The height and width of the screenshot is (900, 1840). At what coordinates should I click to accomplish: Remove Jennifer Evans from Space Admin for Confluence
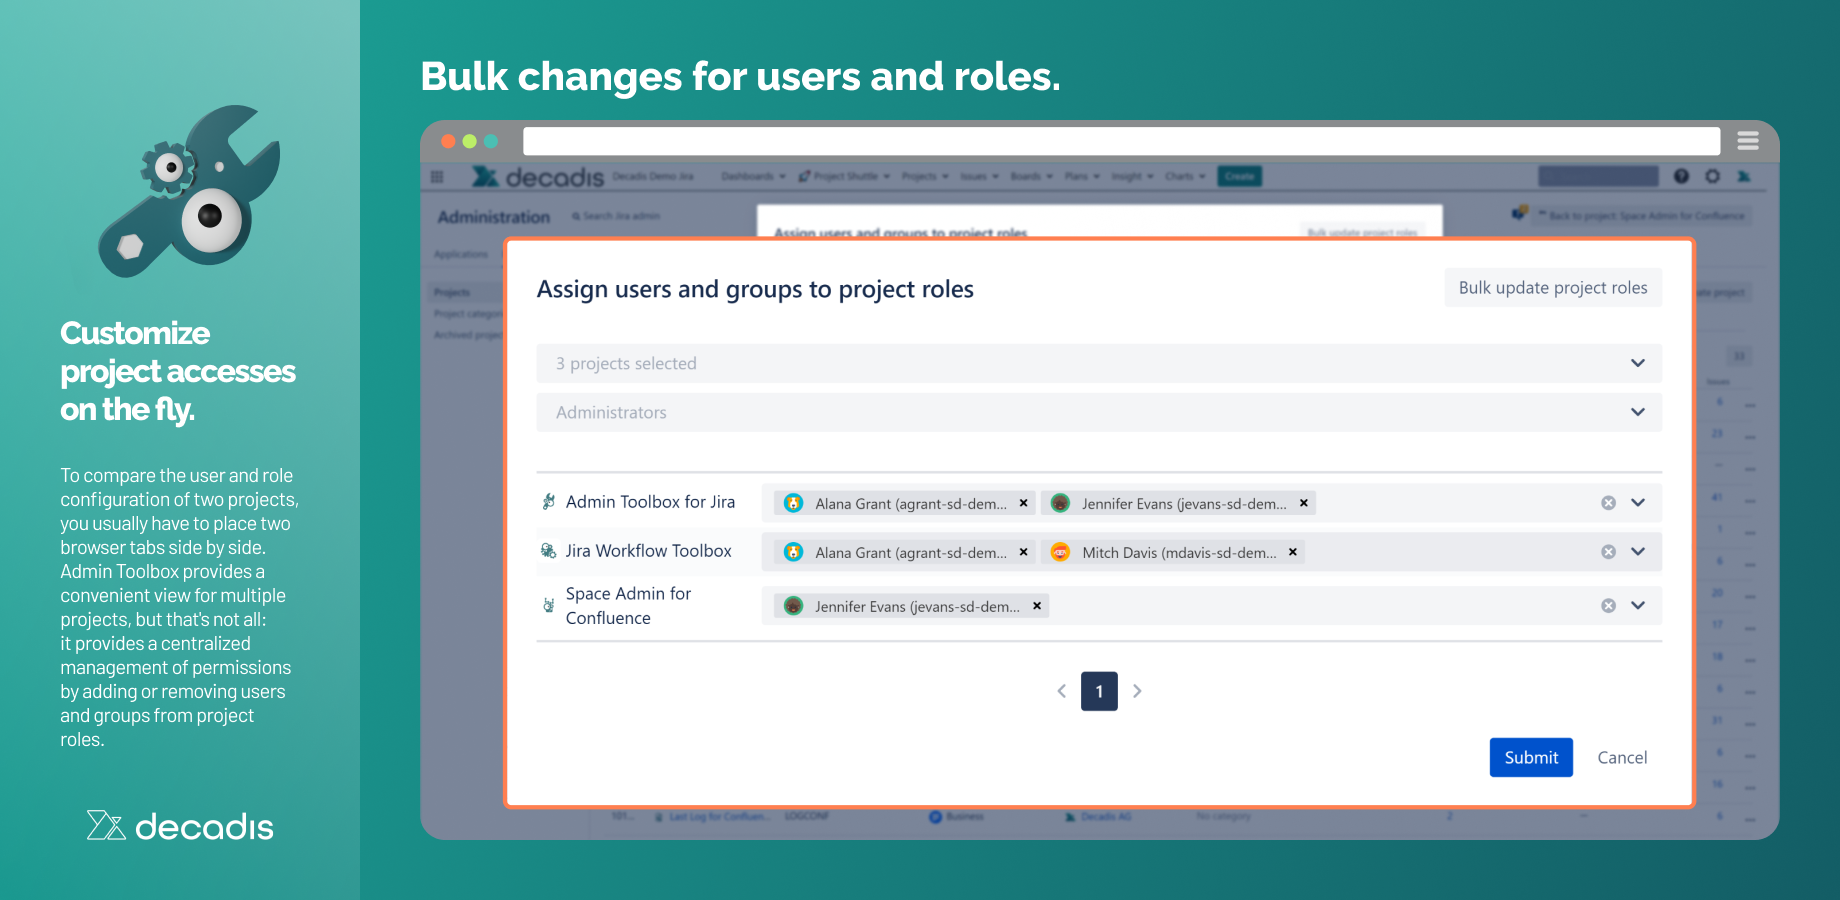point(1037,606)
